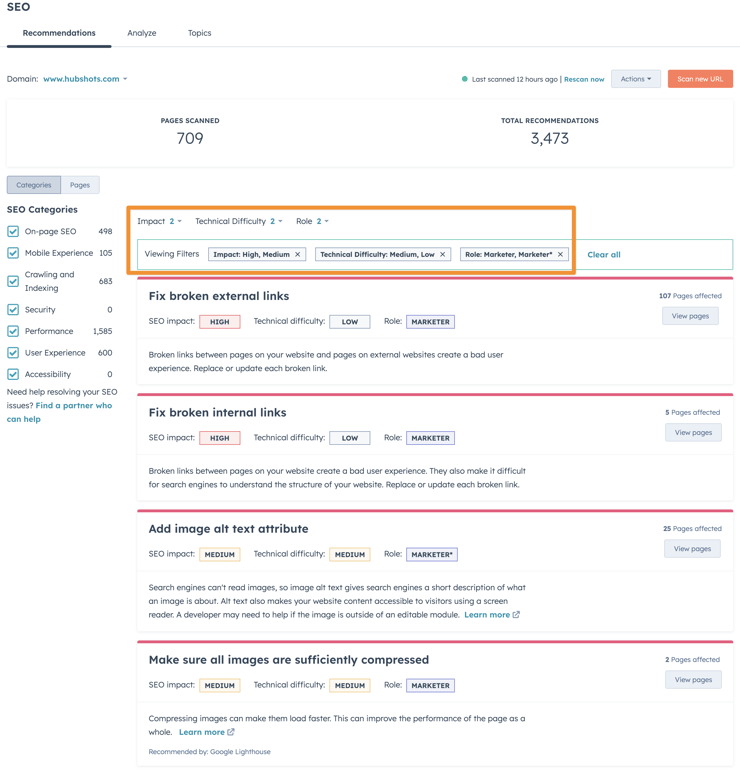The height and width of the screenshot is (770, 740).
Task: Uncheck the Accessibility category
Action: [13, 374]
